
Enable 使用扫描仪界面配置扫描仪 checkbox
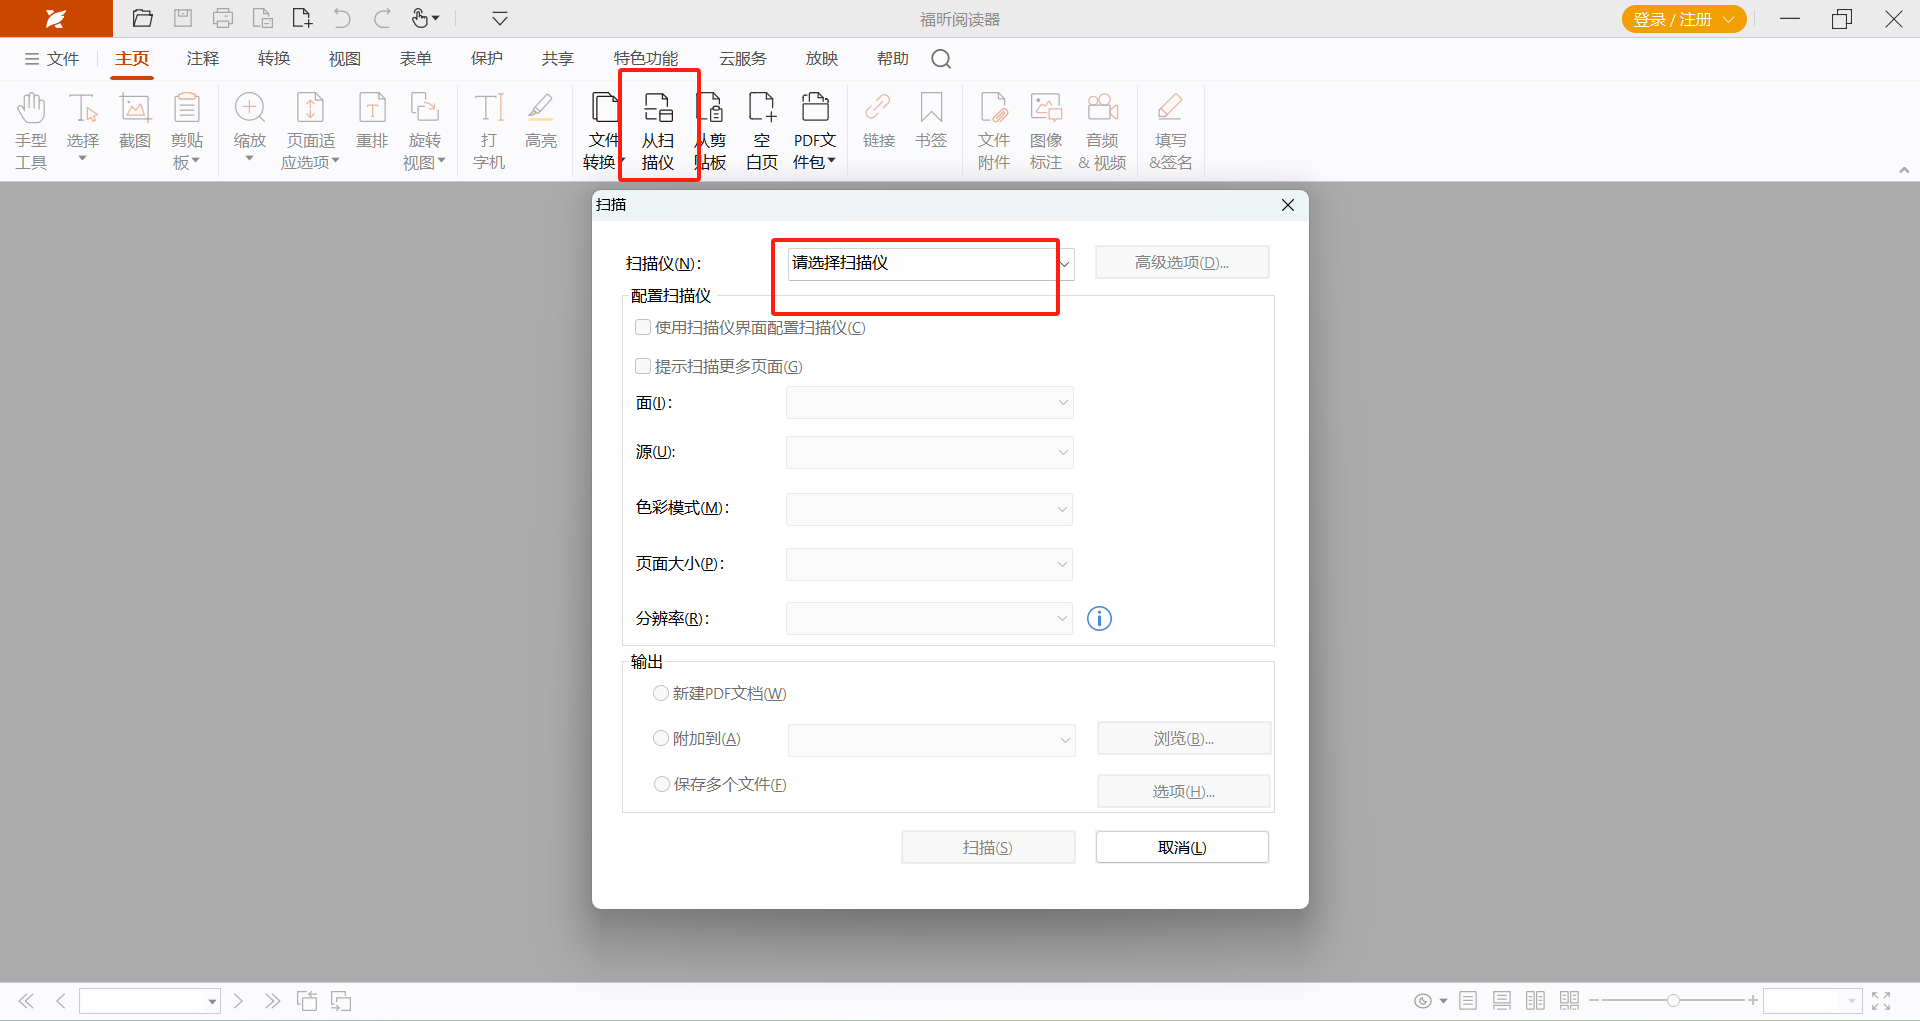(x=643, y=327)
